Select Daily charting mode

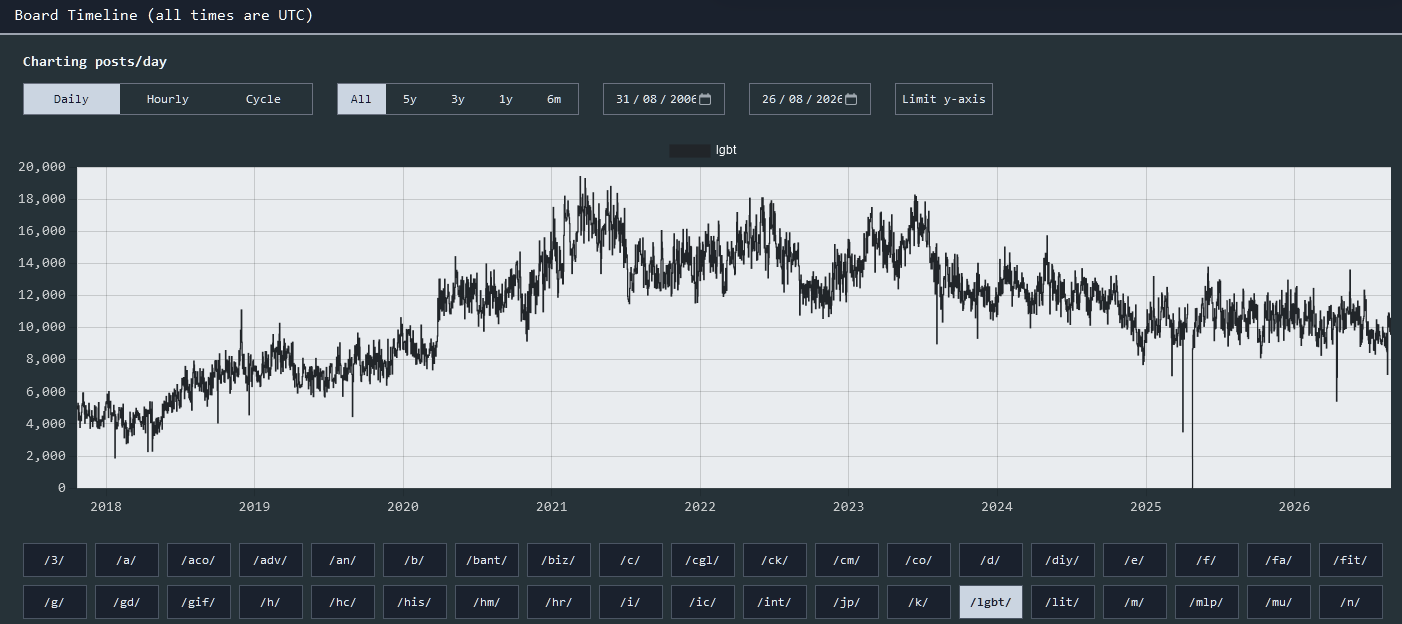71,99
